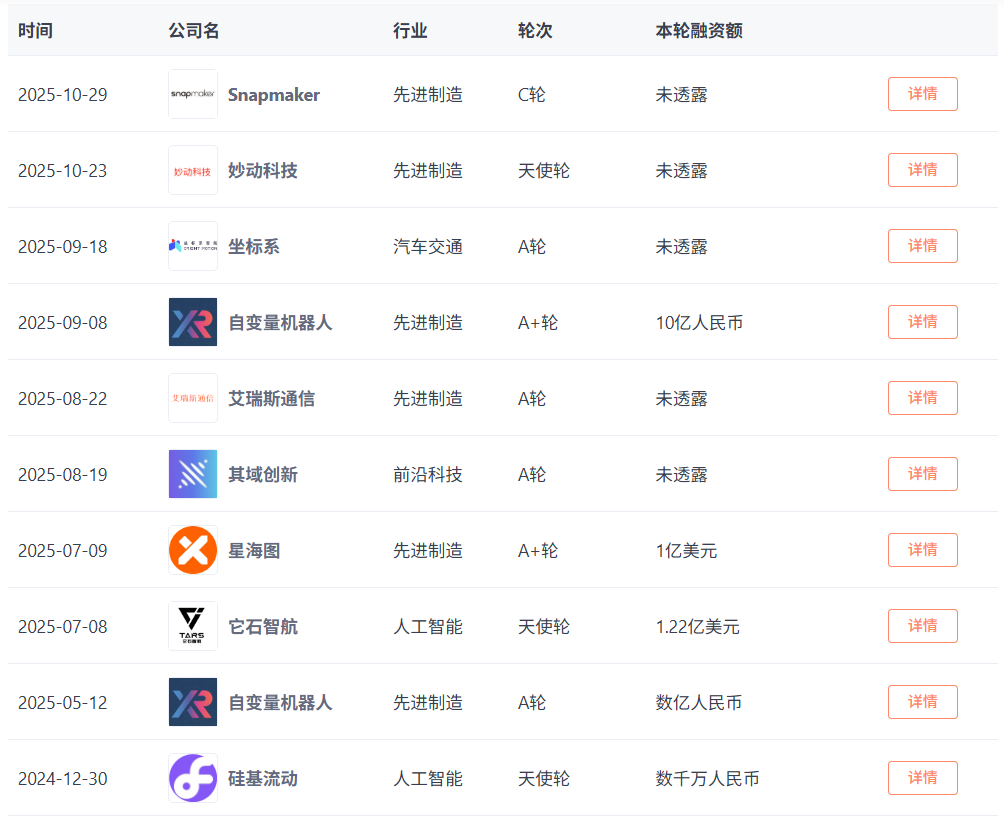Click the 时间 column header
This screenshot has height=834, width=1004.
35,31
